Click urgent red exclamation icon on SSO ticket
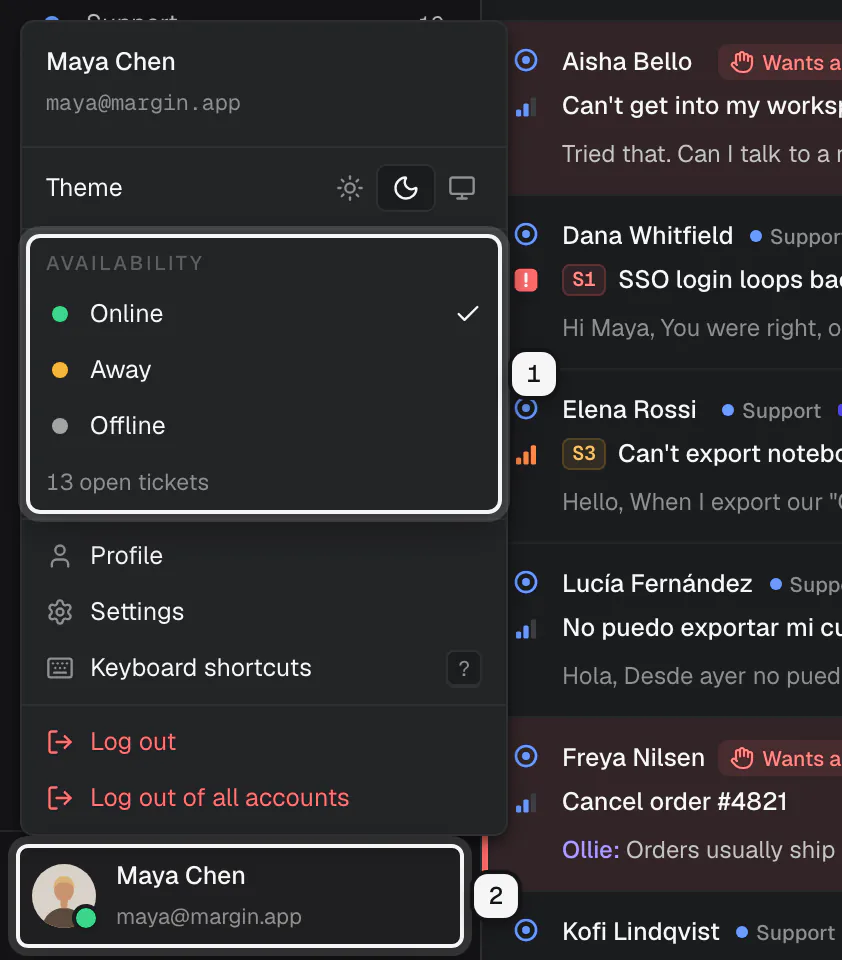842x960 pixels. pyautogui.click(x=526, y=280)
